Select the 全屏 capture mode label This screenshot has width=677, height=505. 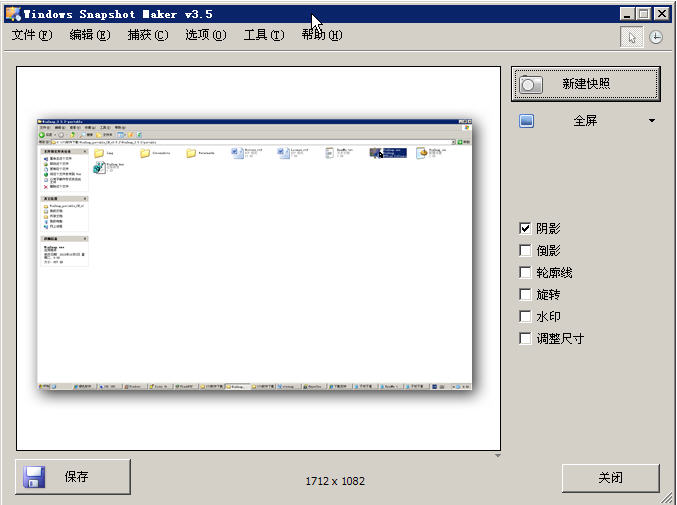click(x=585, y=121)
